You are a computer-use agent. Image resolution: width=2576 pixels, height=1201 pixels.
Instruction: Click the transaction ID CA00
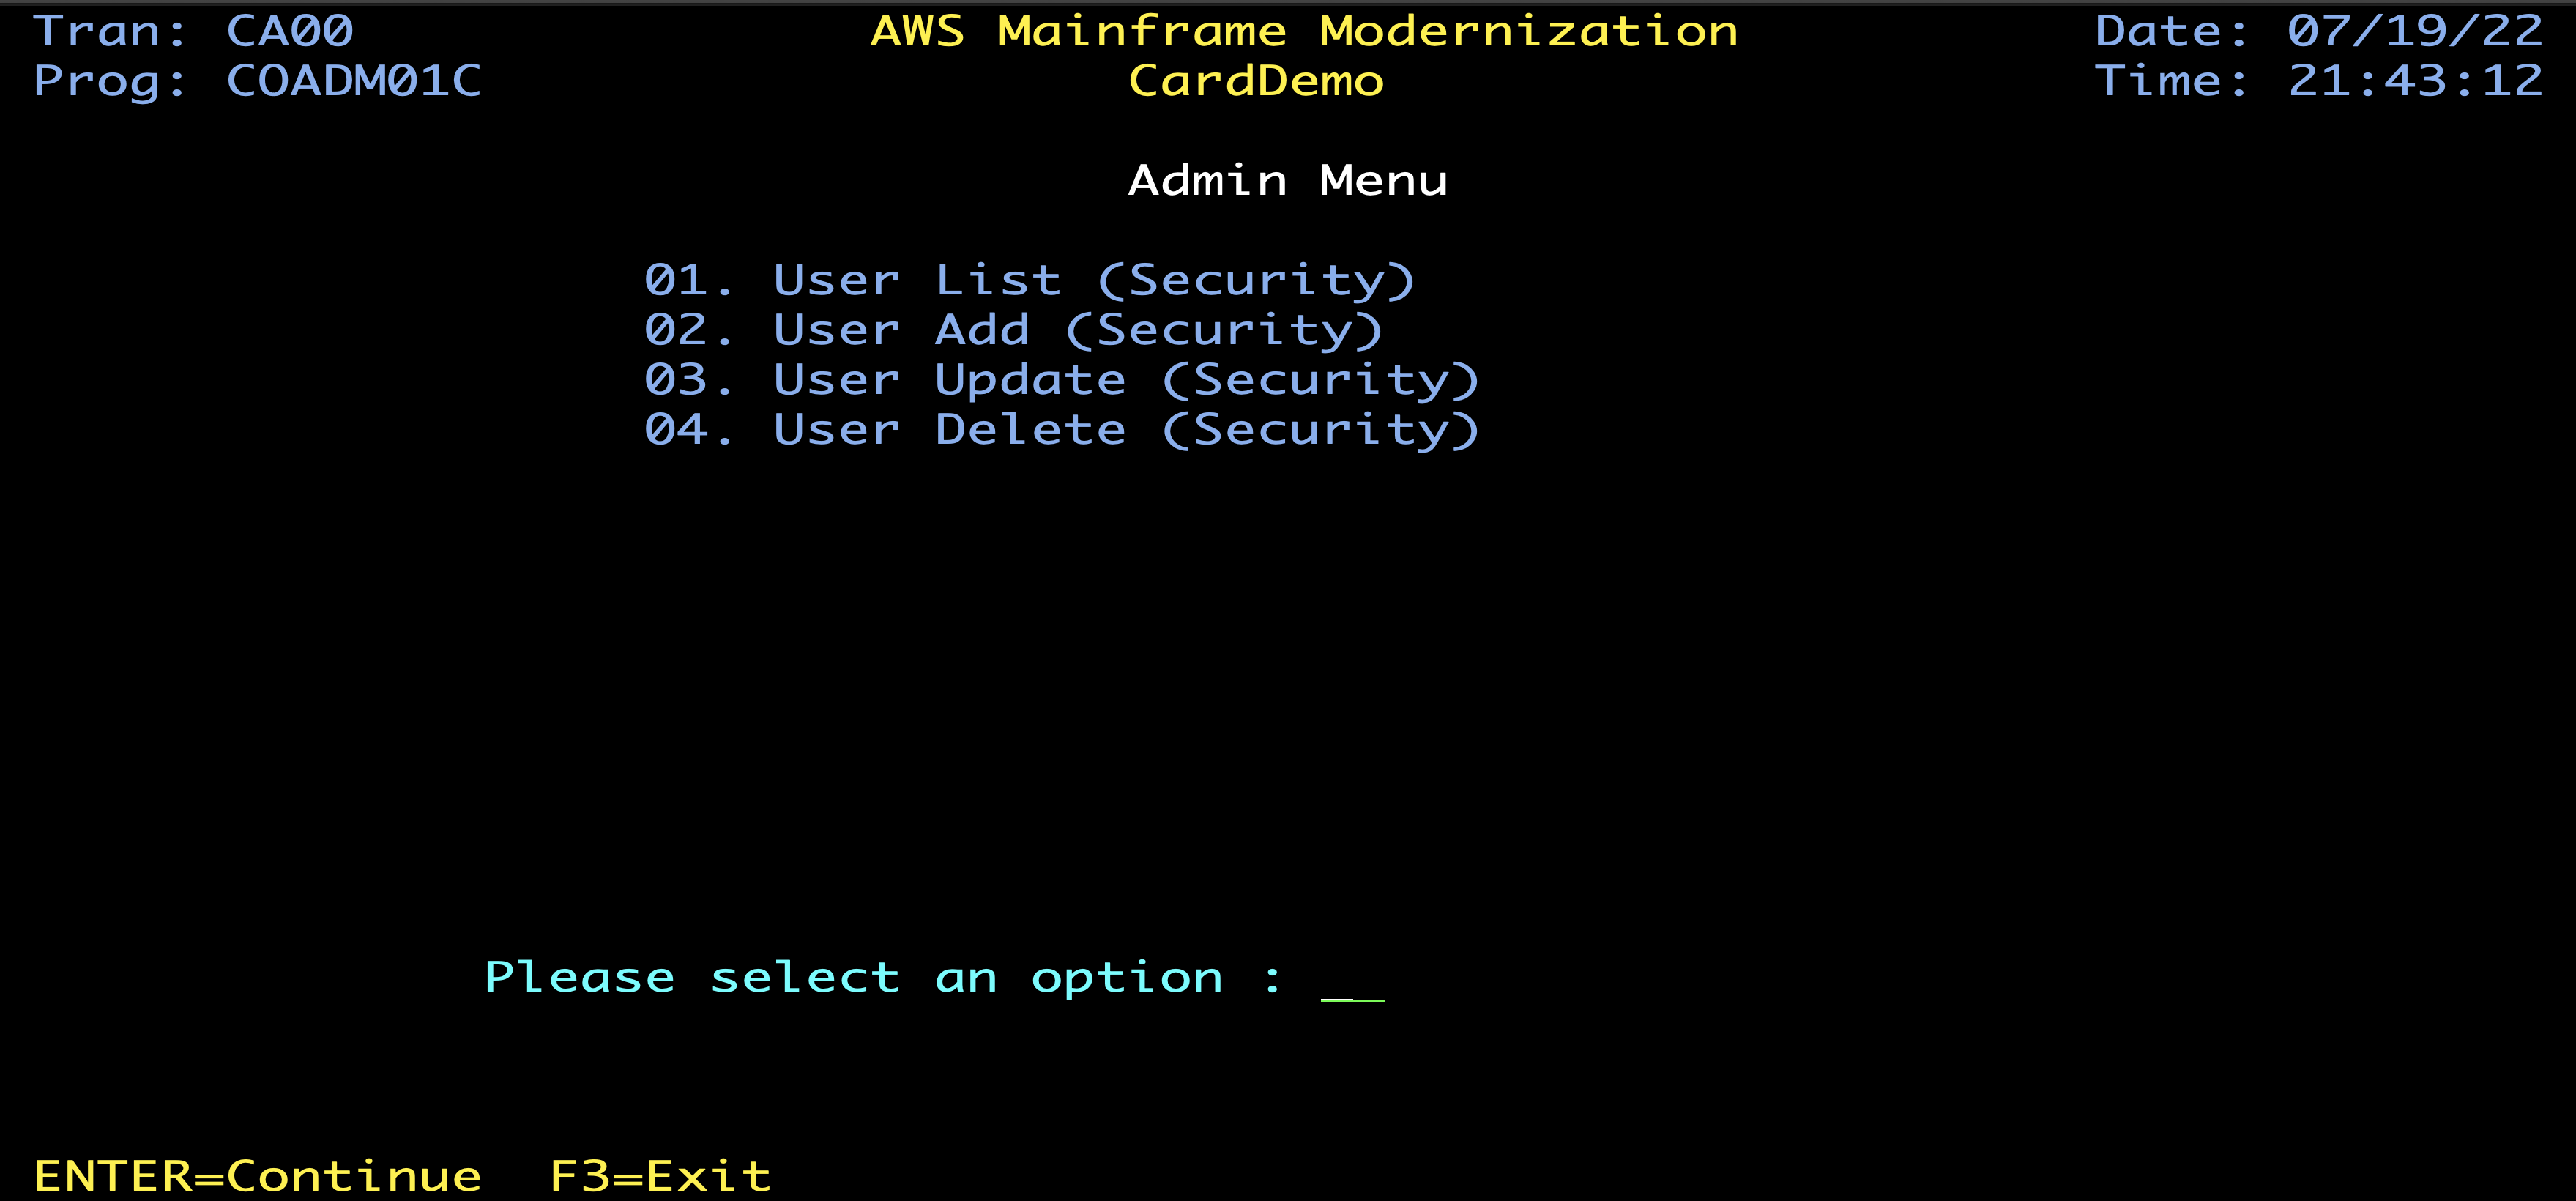[x=290, y=32]
